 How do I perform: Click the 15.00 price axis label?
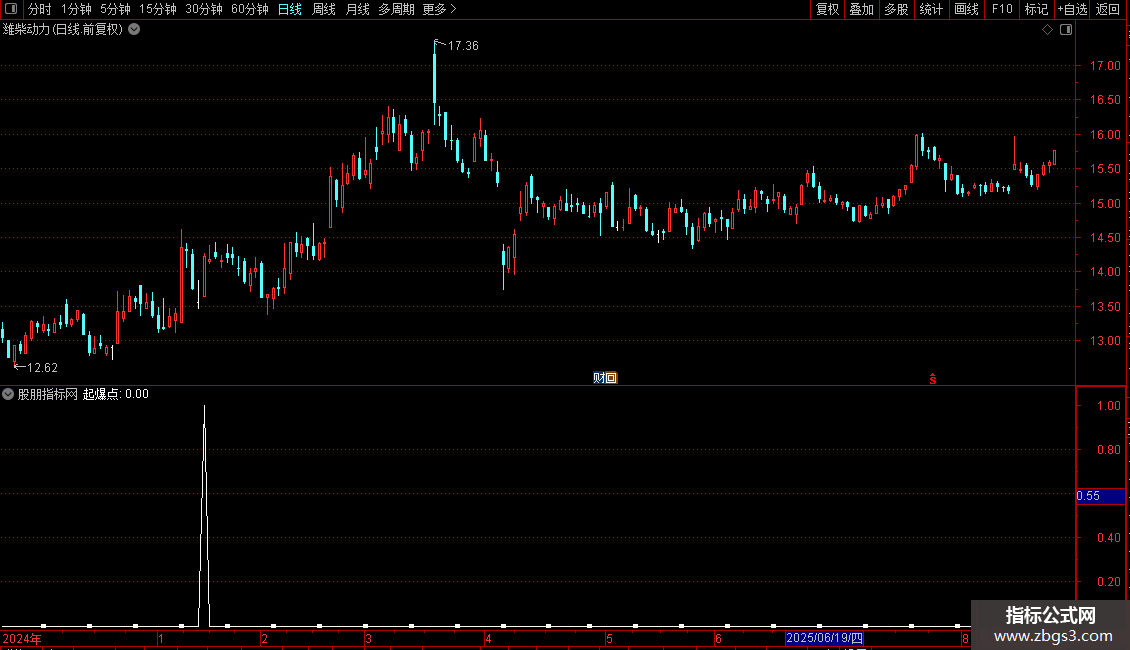click(1105, 204)
